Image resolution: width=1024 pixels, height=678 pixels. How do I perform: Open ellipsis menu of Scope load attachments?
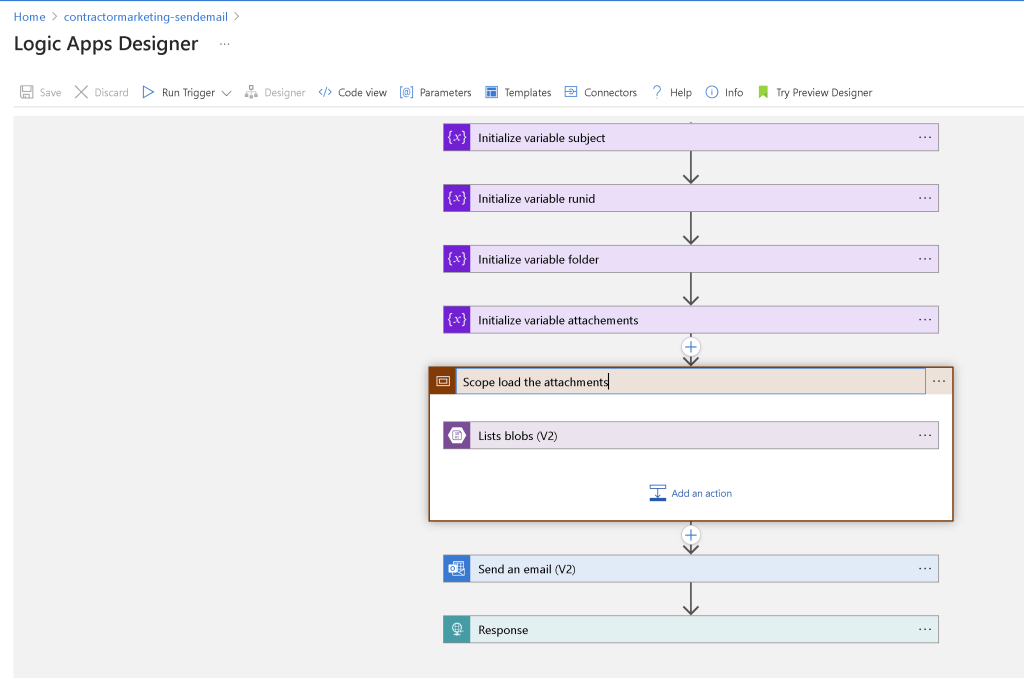click(x=939, y=381)
